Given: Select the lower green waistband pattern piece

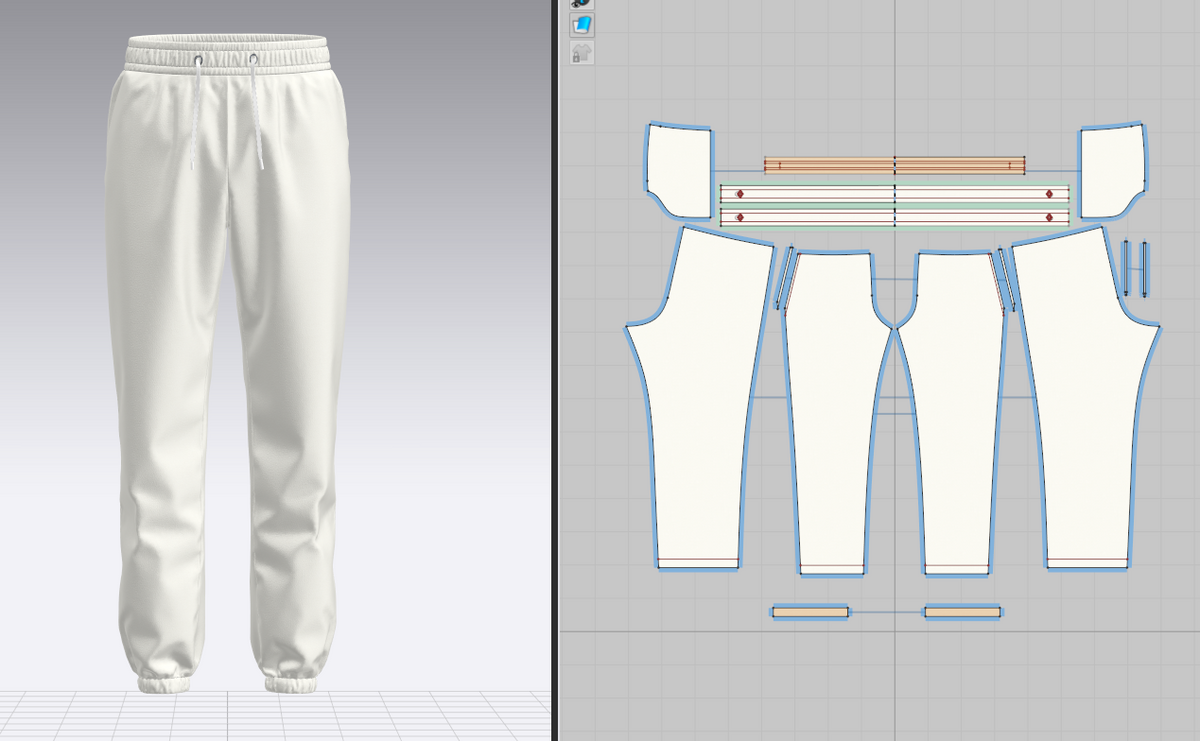Looking at the screenshot, I should (895, 217).
